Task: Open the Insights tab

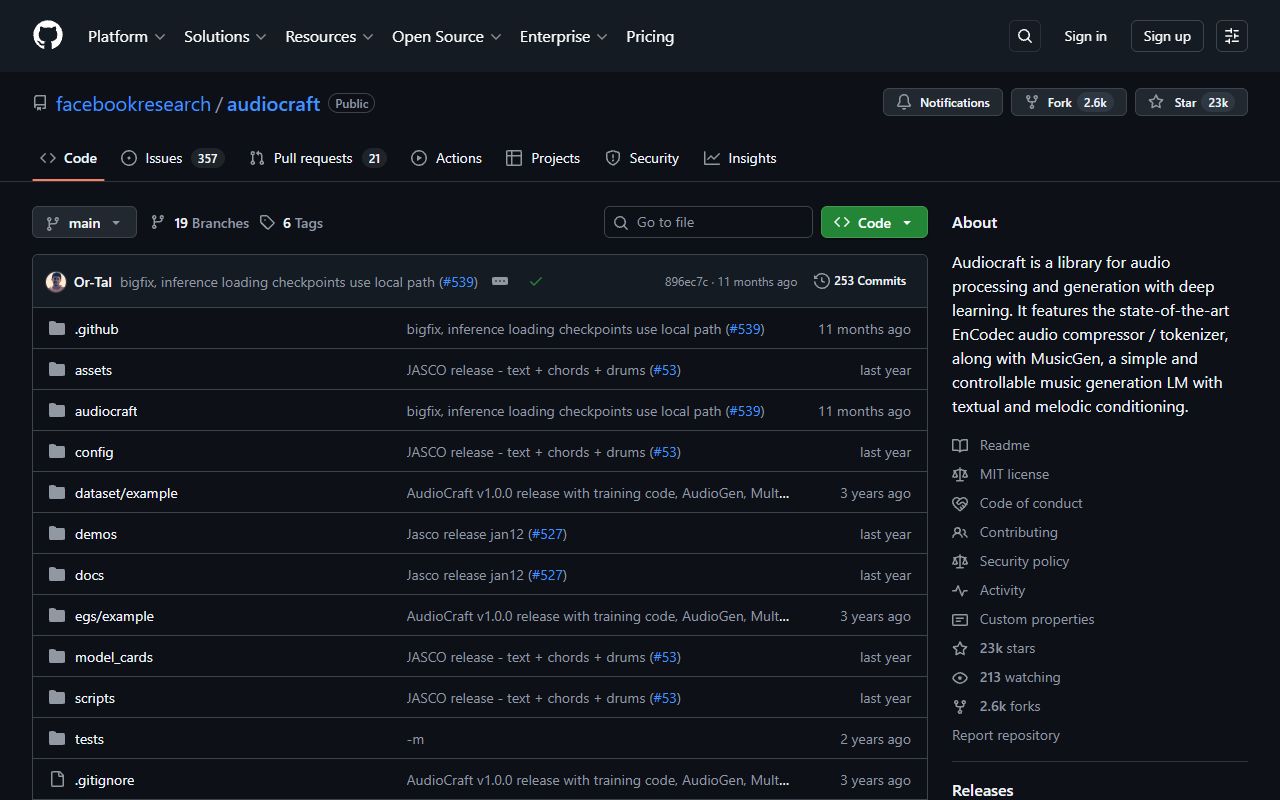Action: point(740,158)
